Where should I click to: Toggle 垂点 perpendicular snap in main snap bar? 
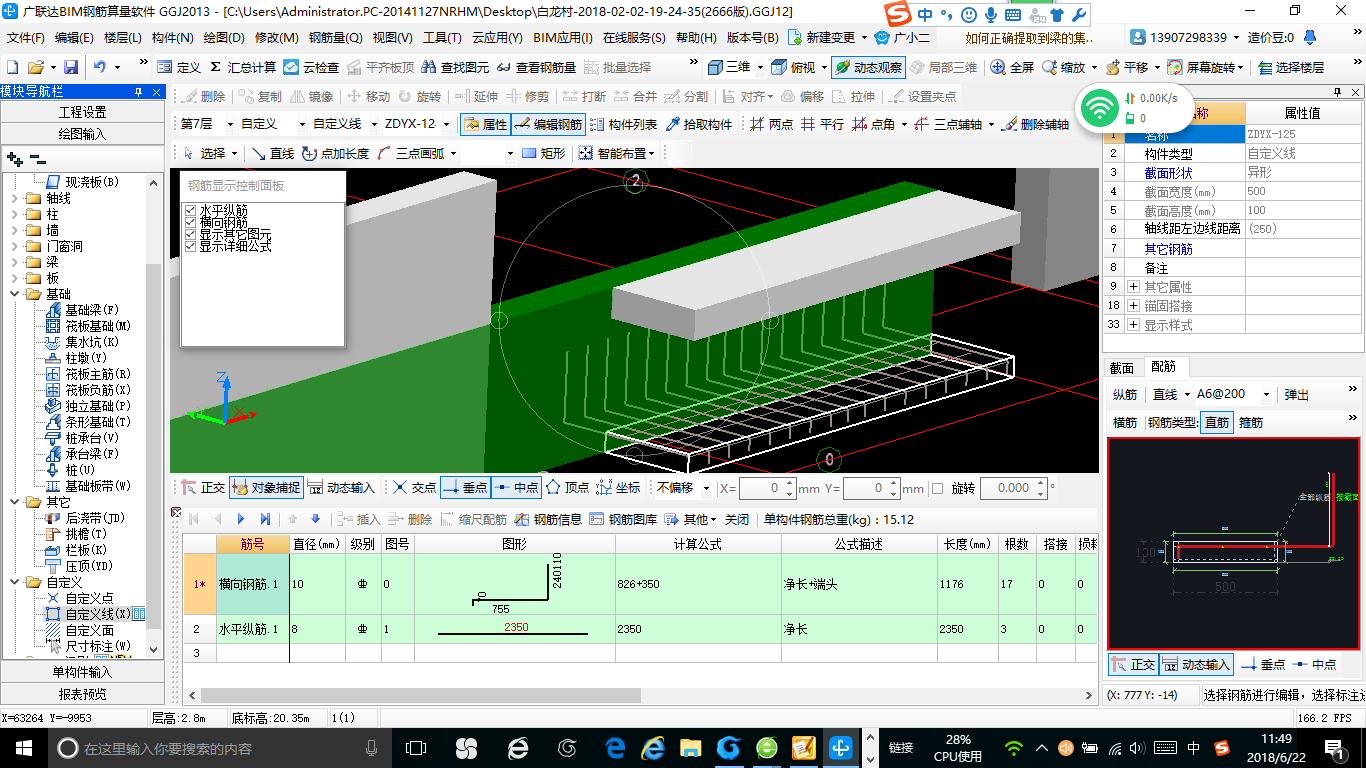coord(465,488)
